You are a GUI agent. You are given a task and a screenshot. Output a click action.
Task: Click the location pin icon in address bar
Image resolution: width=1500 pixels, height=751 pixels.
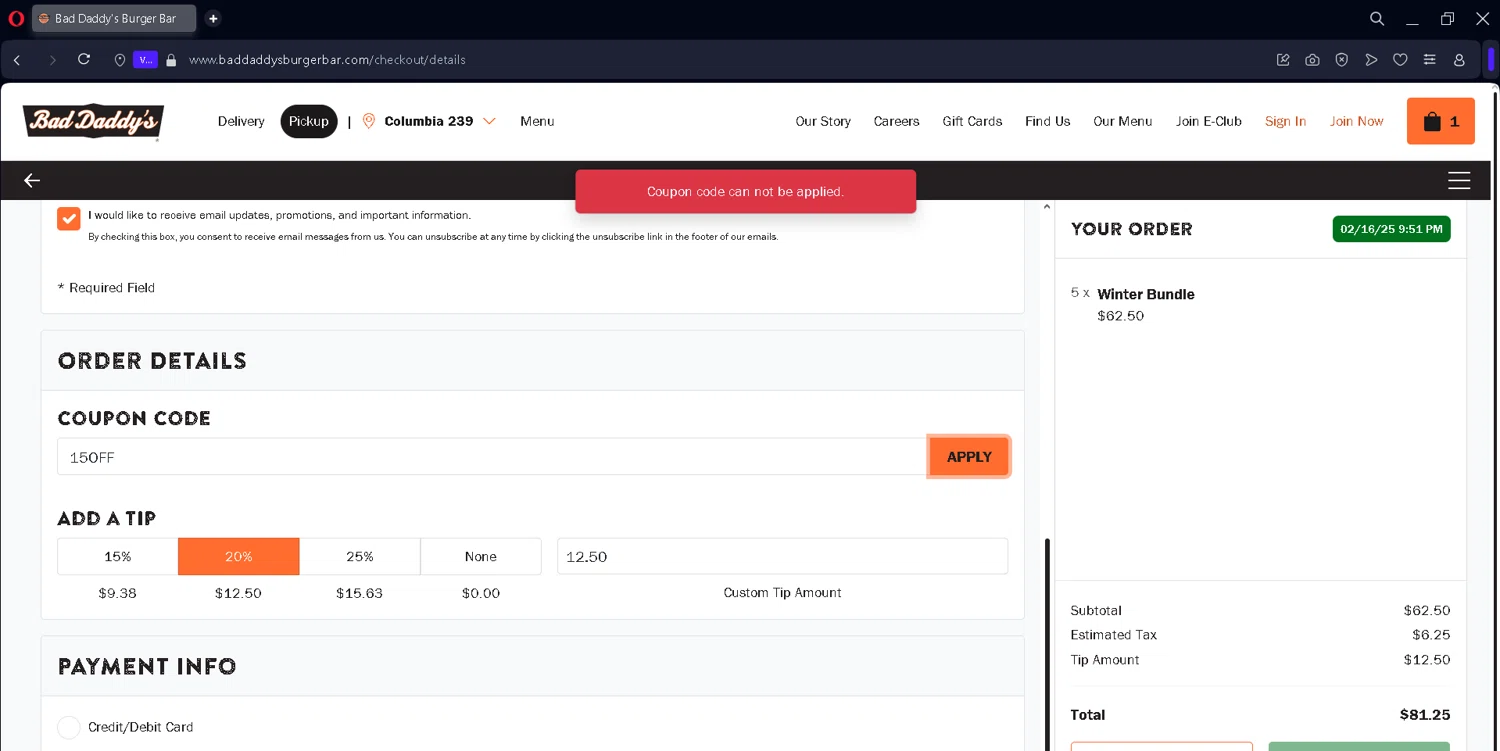[120, 60]
